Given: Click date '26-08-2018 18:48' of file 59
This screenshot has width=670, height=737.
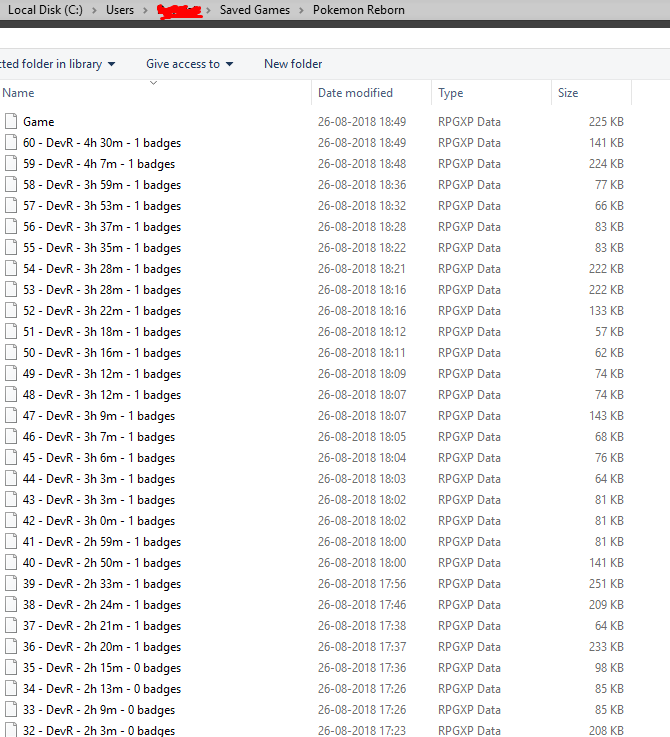Looking at the screenshot, I should pos(362,164).
